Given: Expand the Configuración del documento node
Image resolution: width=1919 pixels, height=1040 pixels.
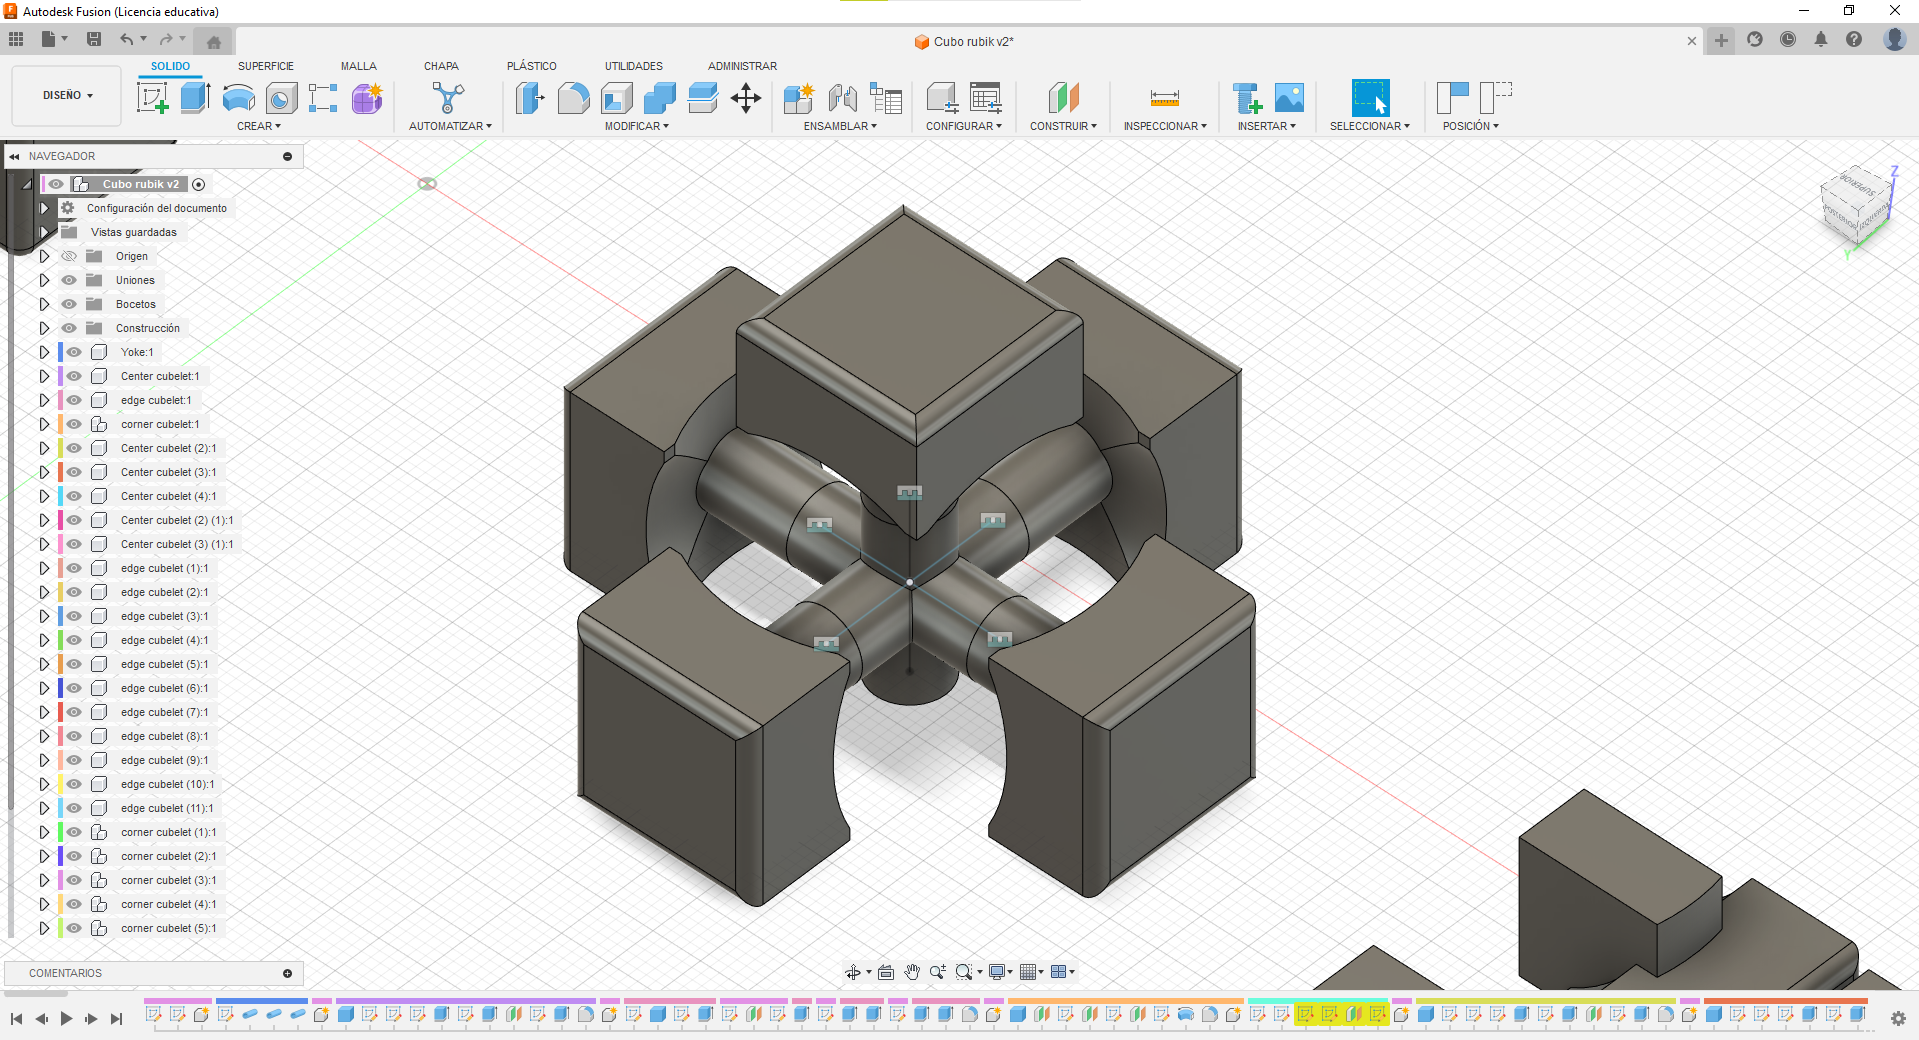Looking at the screenshot, I should tap(44, 208).
